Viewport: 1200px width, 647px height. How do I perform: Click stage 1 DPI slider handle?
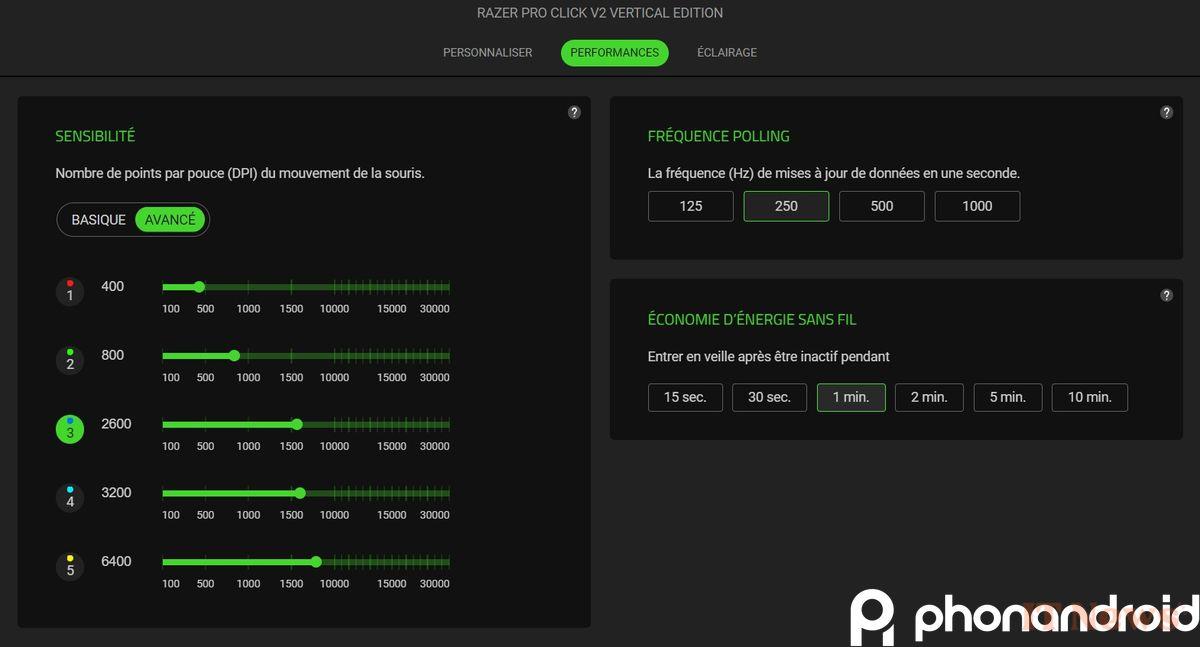pyautogui.click(x=199, y=287)
